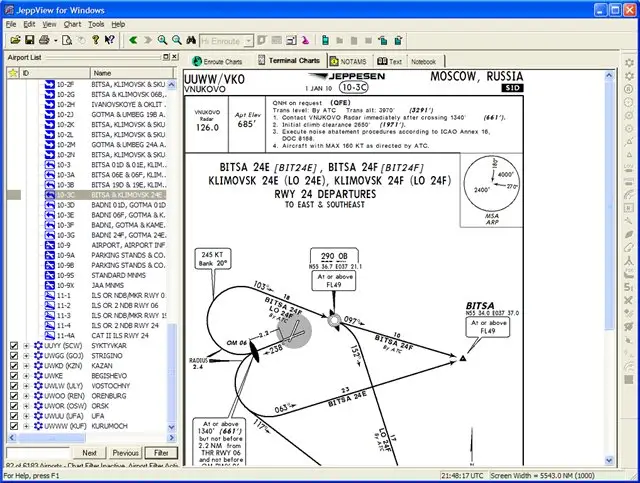Click the Open folder toolbar icon
The image size is (640, 483).
[x=15, y=40]
